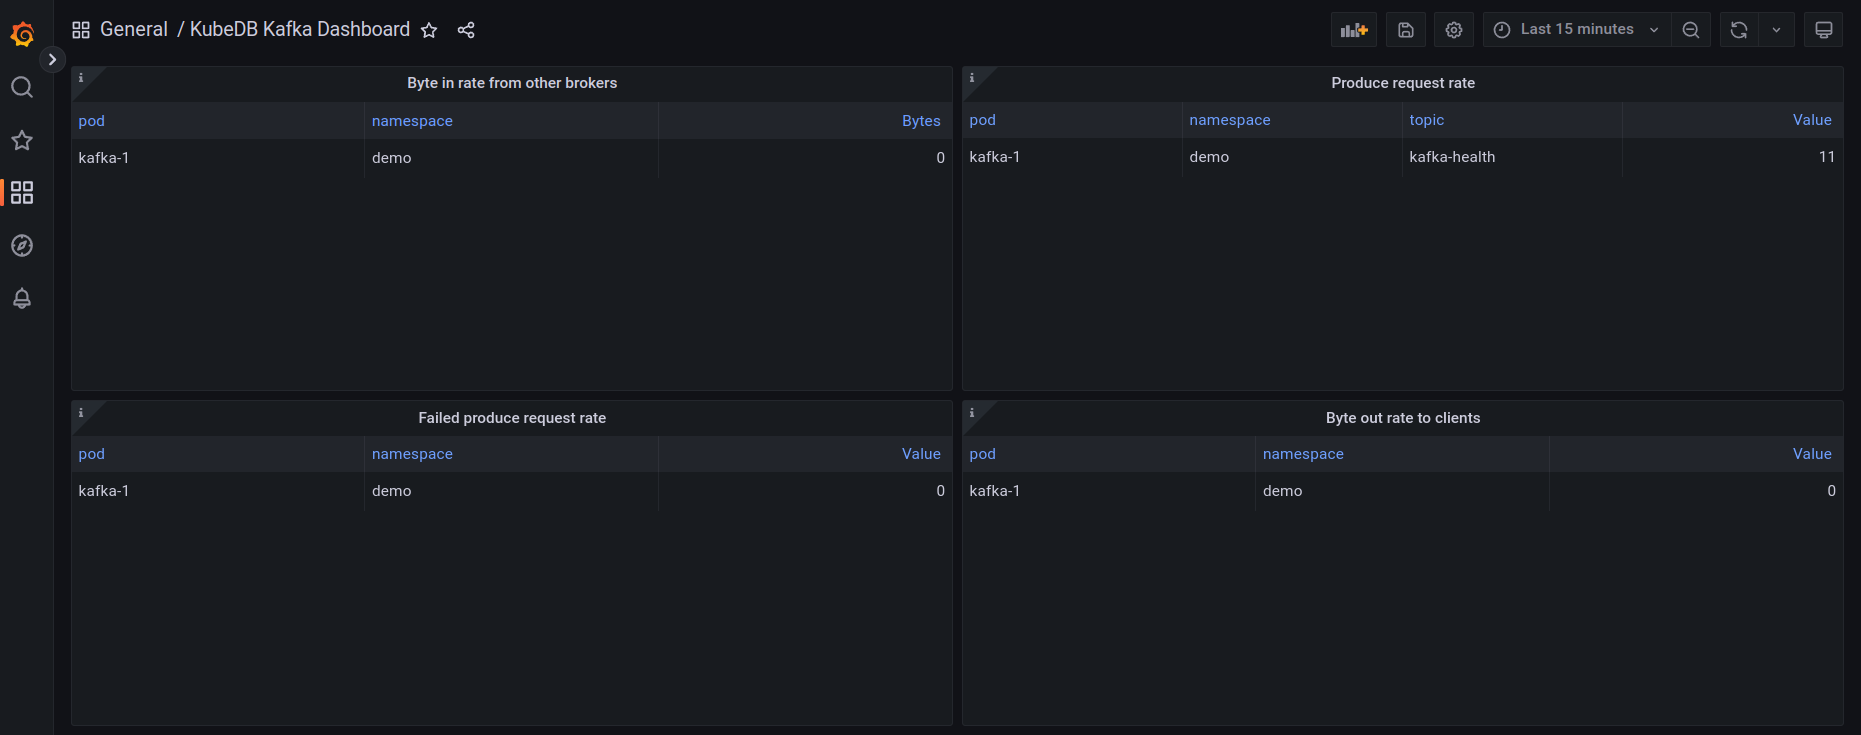
Task: Click the KubeDB Kafka Dashboard title
Action: click(x=300, y=30)
